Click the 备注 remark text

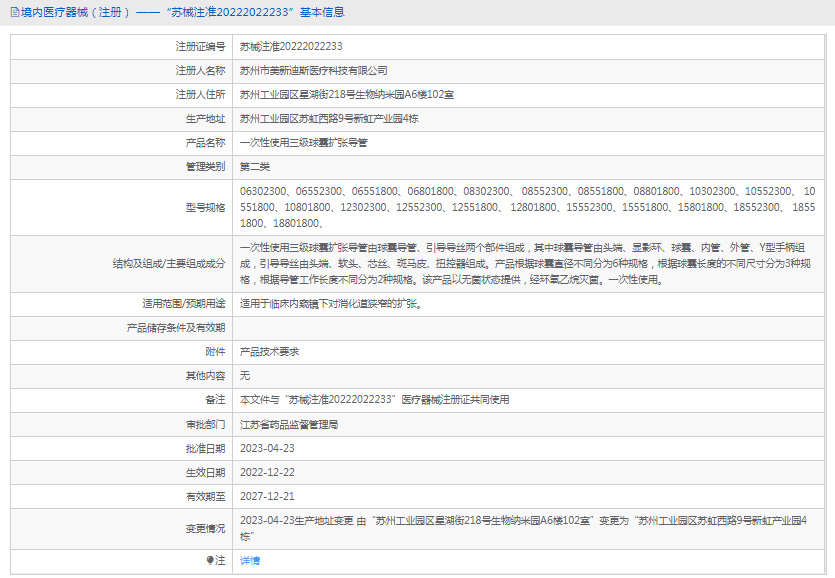375,400
